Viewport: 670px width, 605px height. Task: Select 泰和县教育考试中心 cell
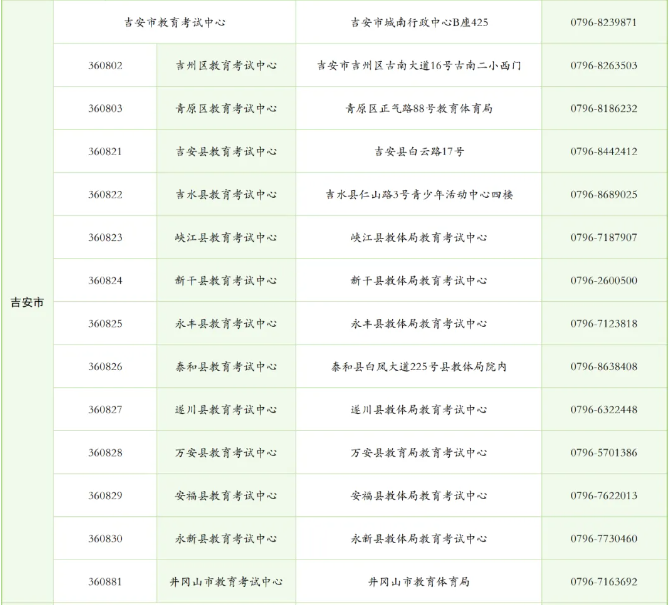226,366
